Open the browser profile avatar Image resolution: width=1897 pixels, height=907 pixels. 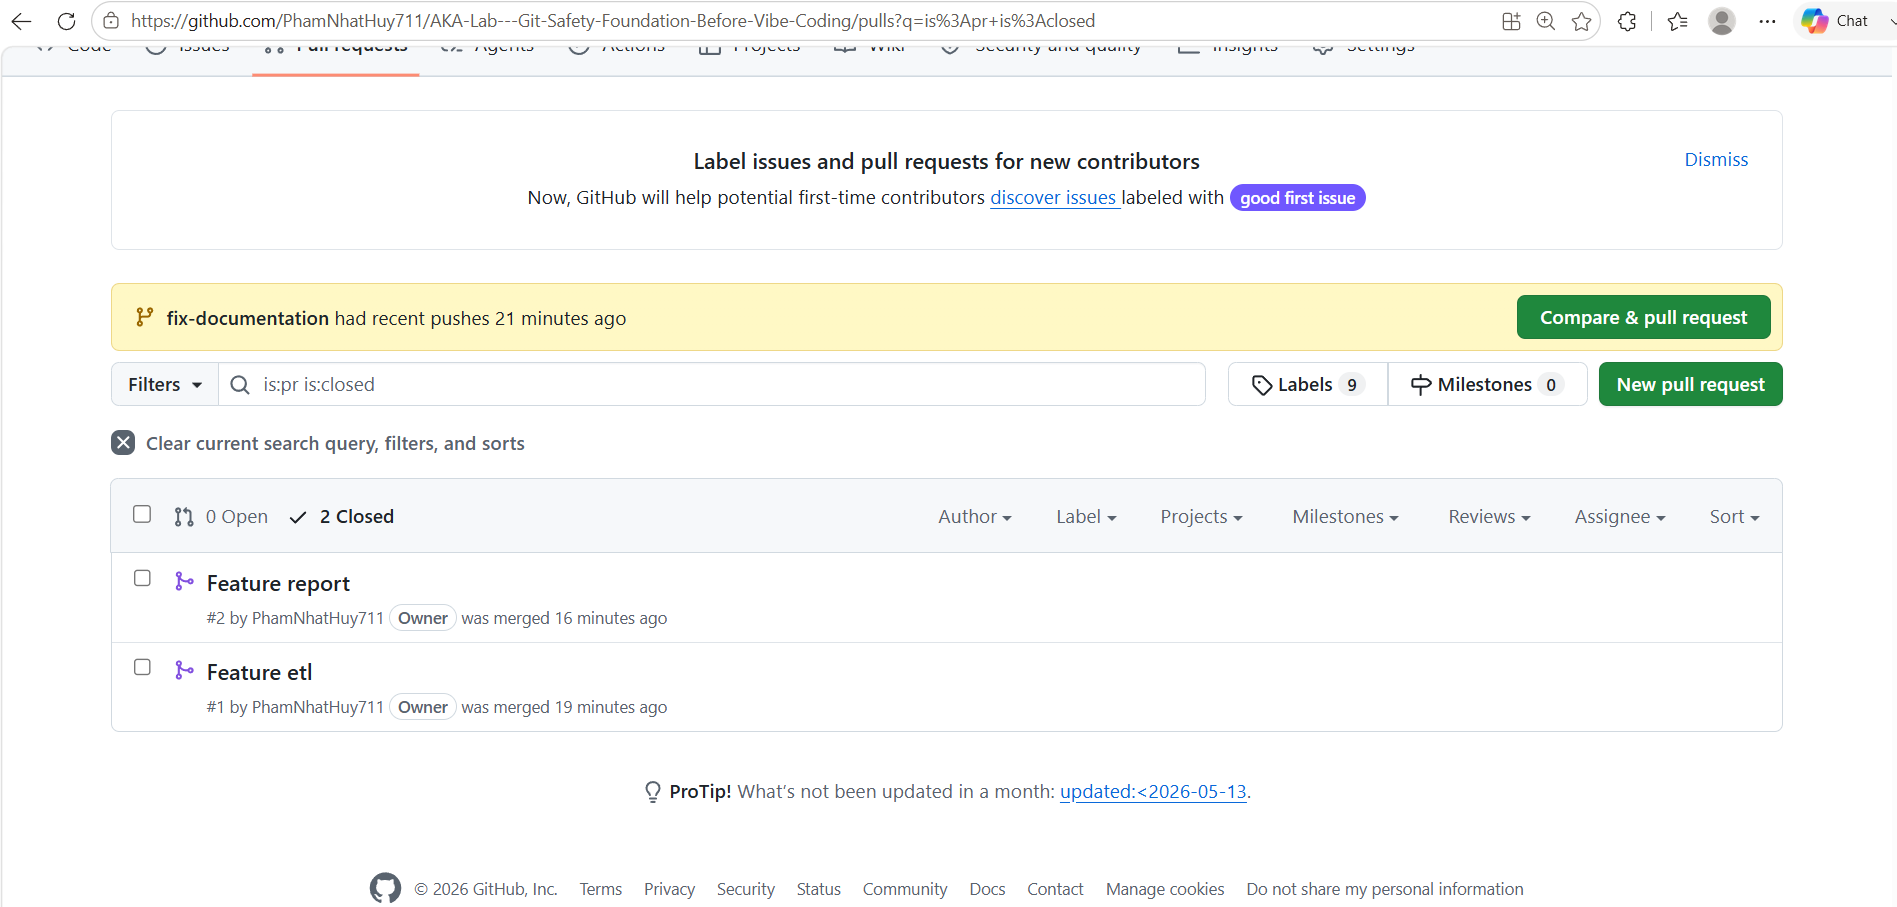click(1722, 21)
